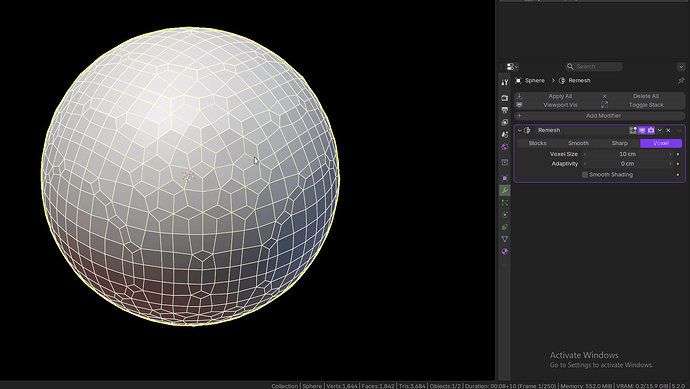
Task: Click the Remesh modifier name field
Action: point(581,130)
